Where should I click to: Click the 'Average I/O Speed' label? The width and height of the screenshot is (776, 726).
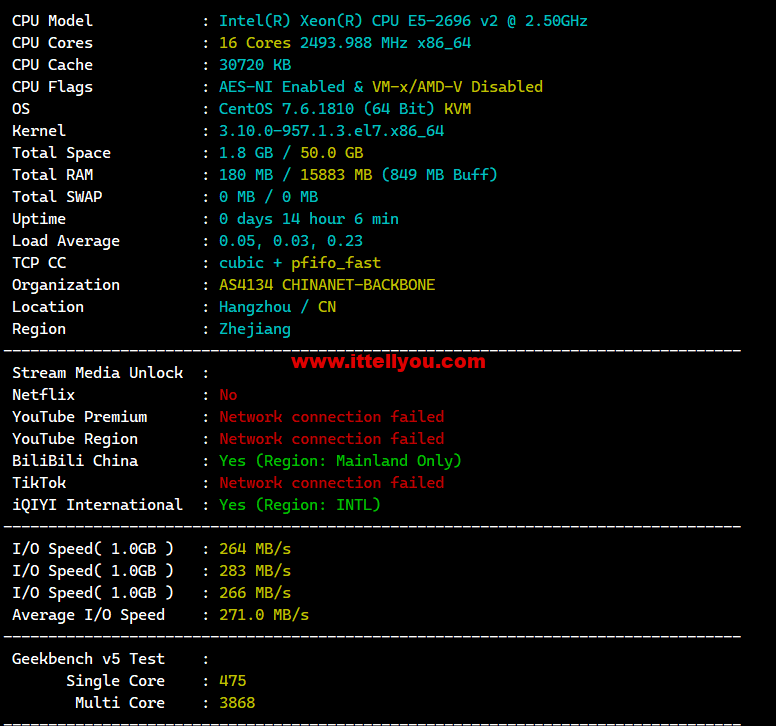[x=88, y=615]
